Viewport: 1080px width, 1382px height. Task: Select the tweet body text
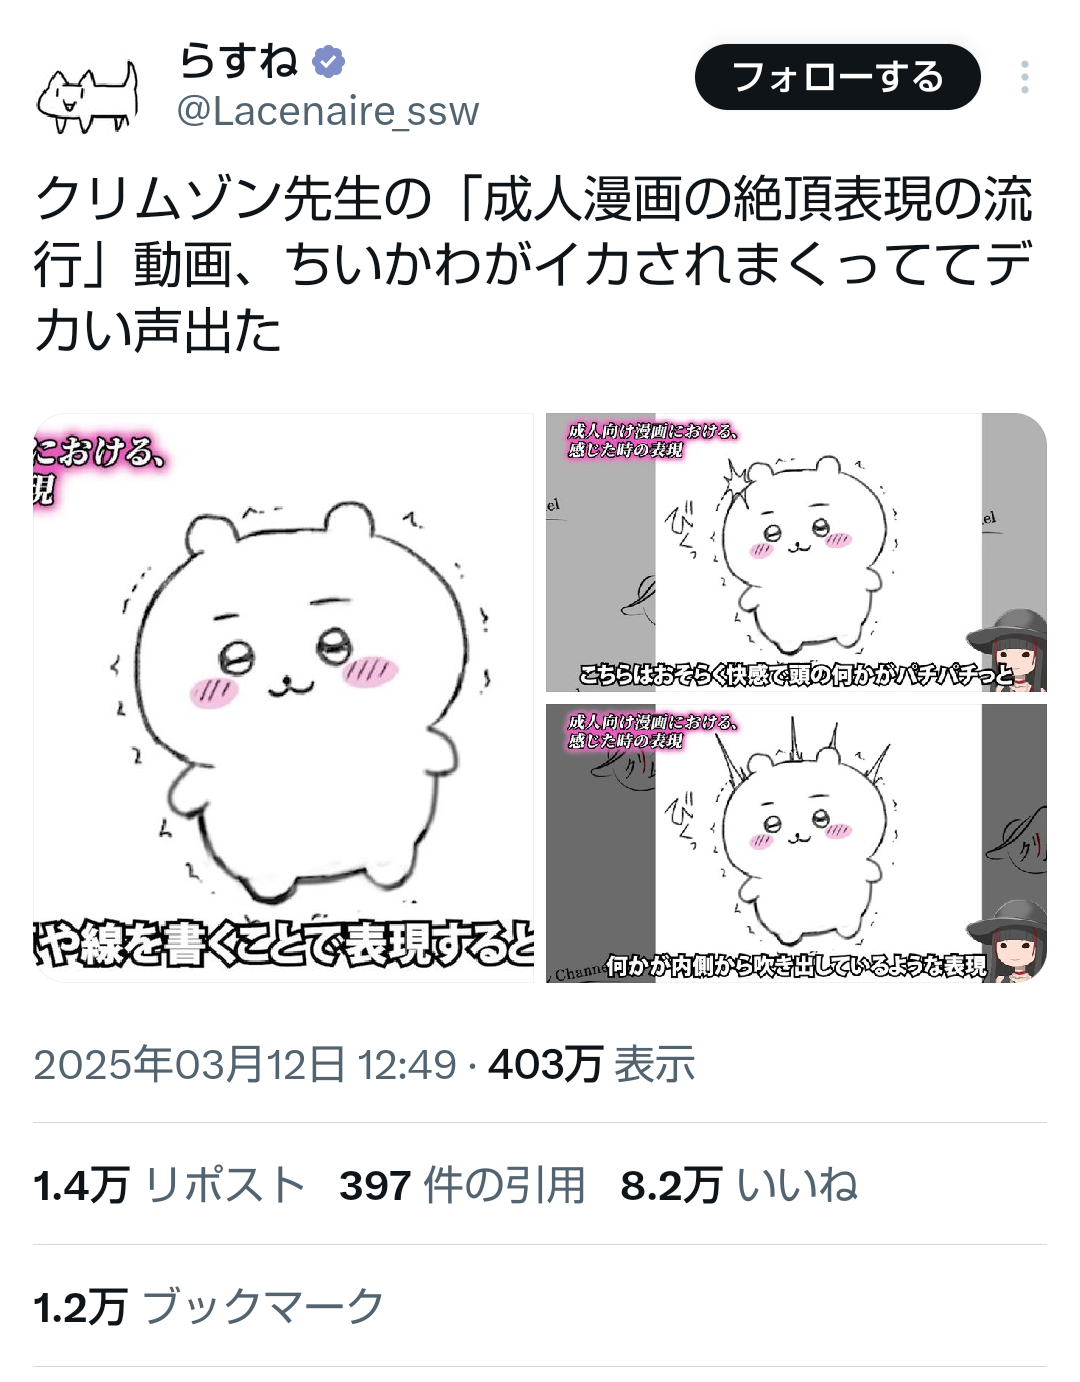click(x=532, y=264)
